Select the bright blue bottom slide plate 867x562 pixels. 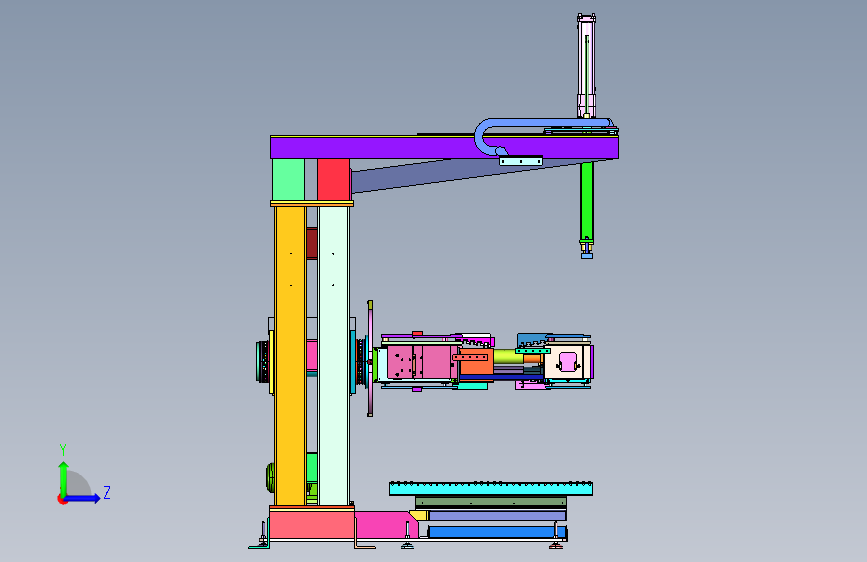tap(496, 532)
